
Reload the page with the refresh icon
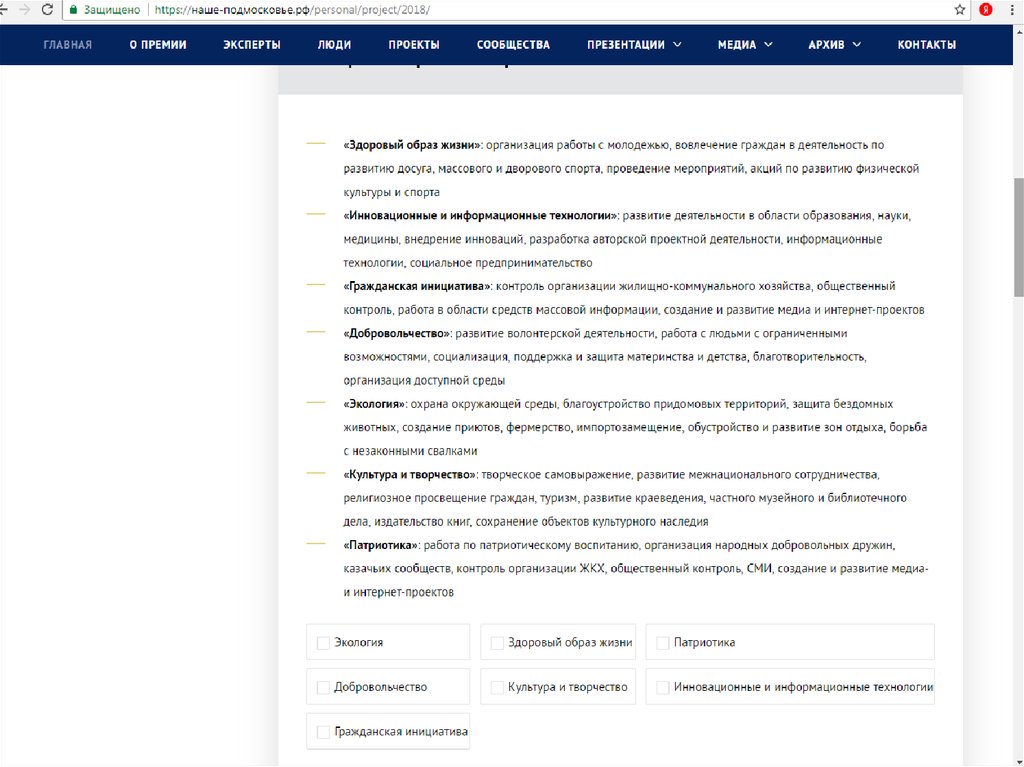47,10
